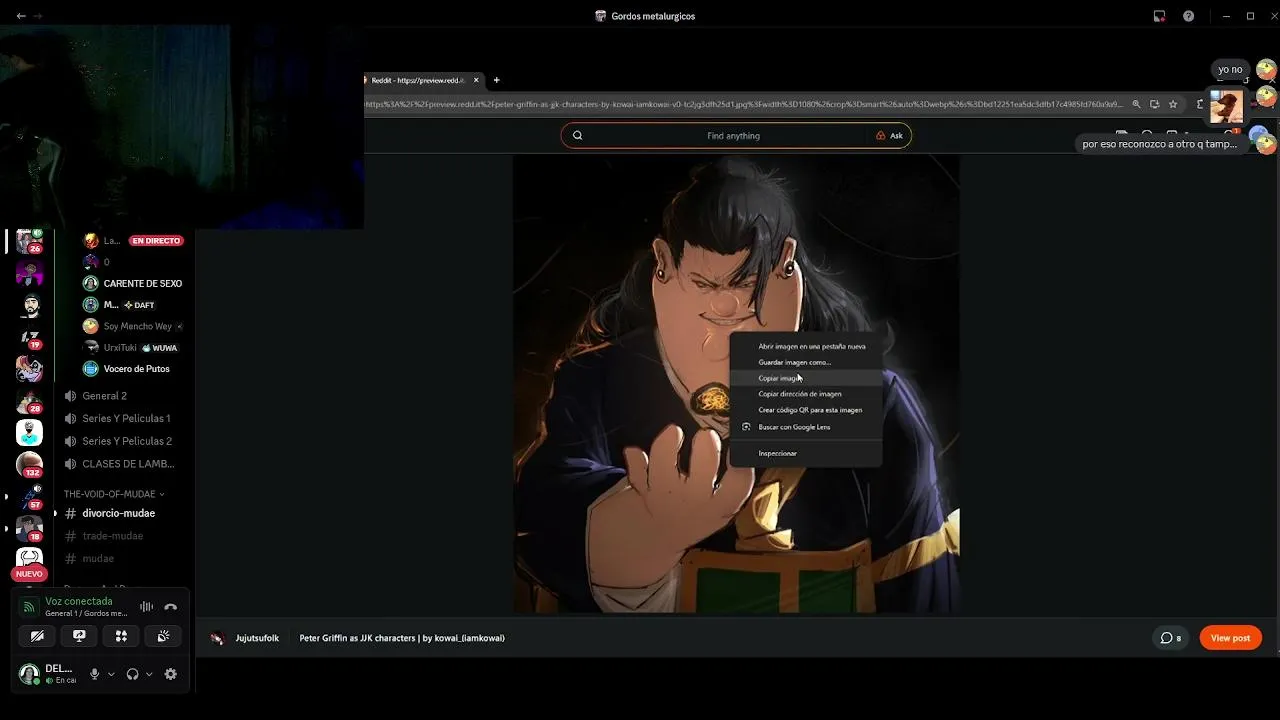Choose Abrir imagen en una pestaña nueva

click(x=806, y=346)
